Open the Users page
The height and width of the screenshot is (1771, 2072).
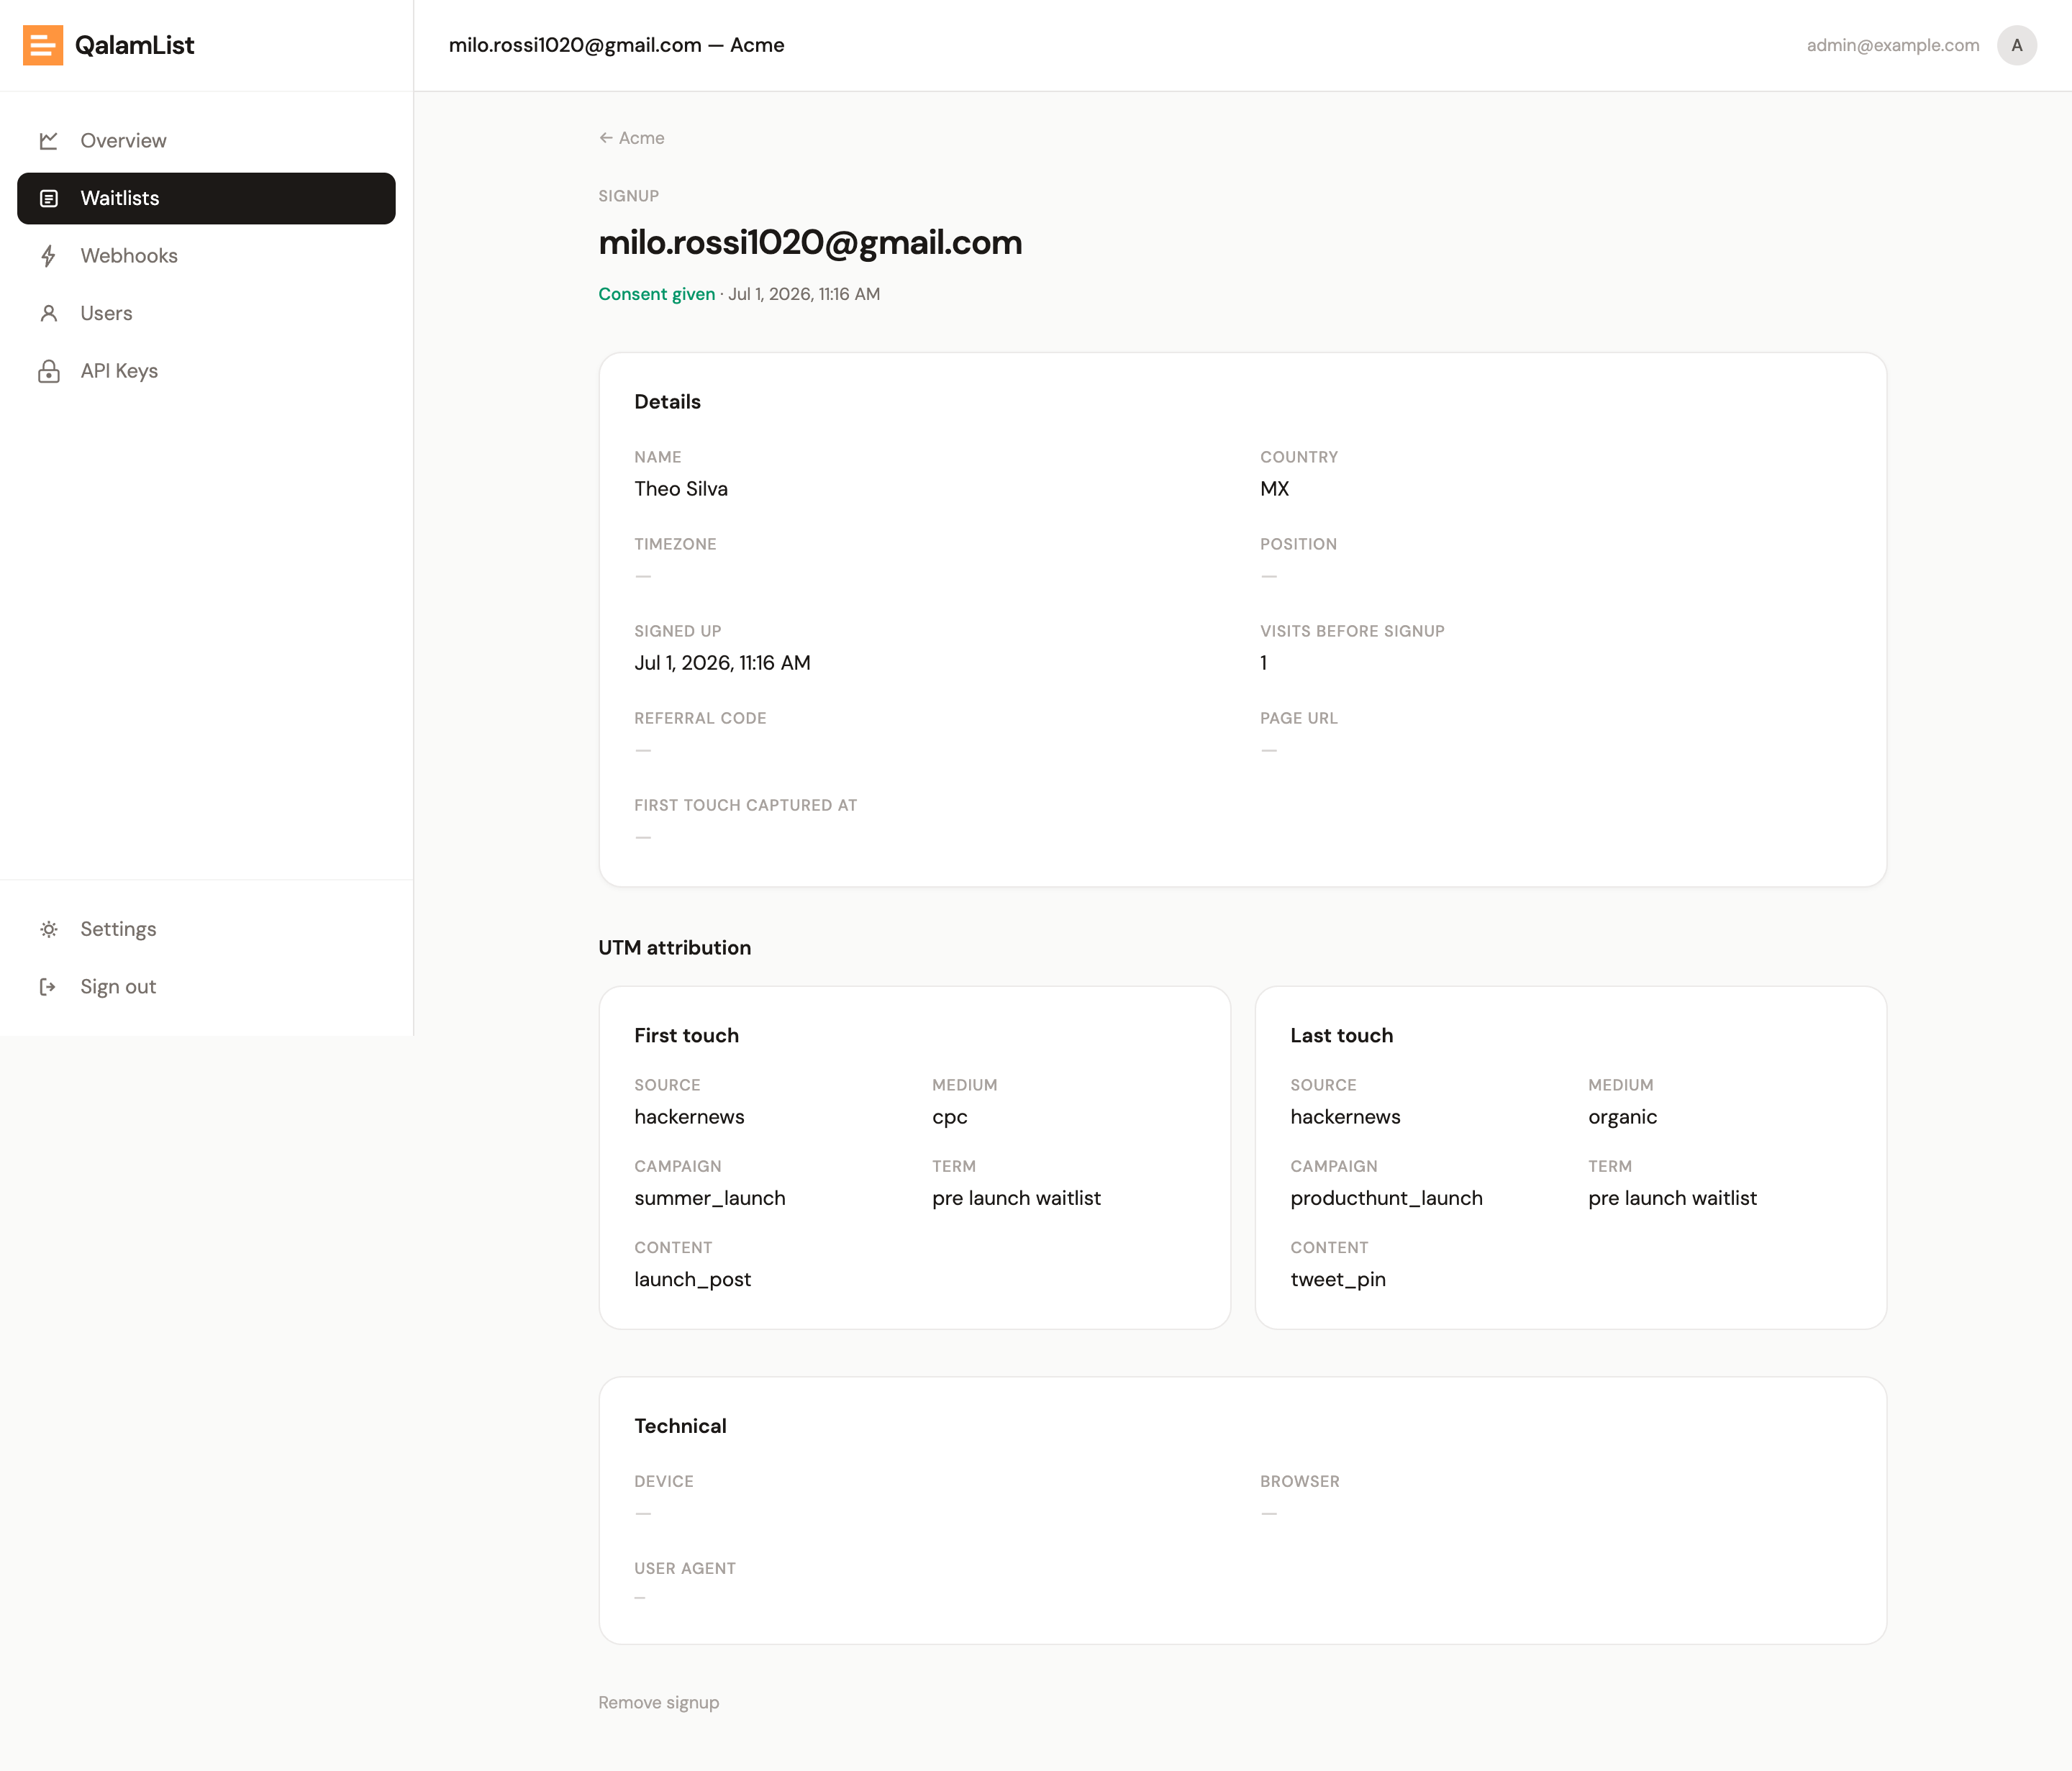(x=206, y=313)
